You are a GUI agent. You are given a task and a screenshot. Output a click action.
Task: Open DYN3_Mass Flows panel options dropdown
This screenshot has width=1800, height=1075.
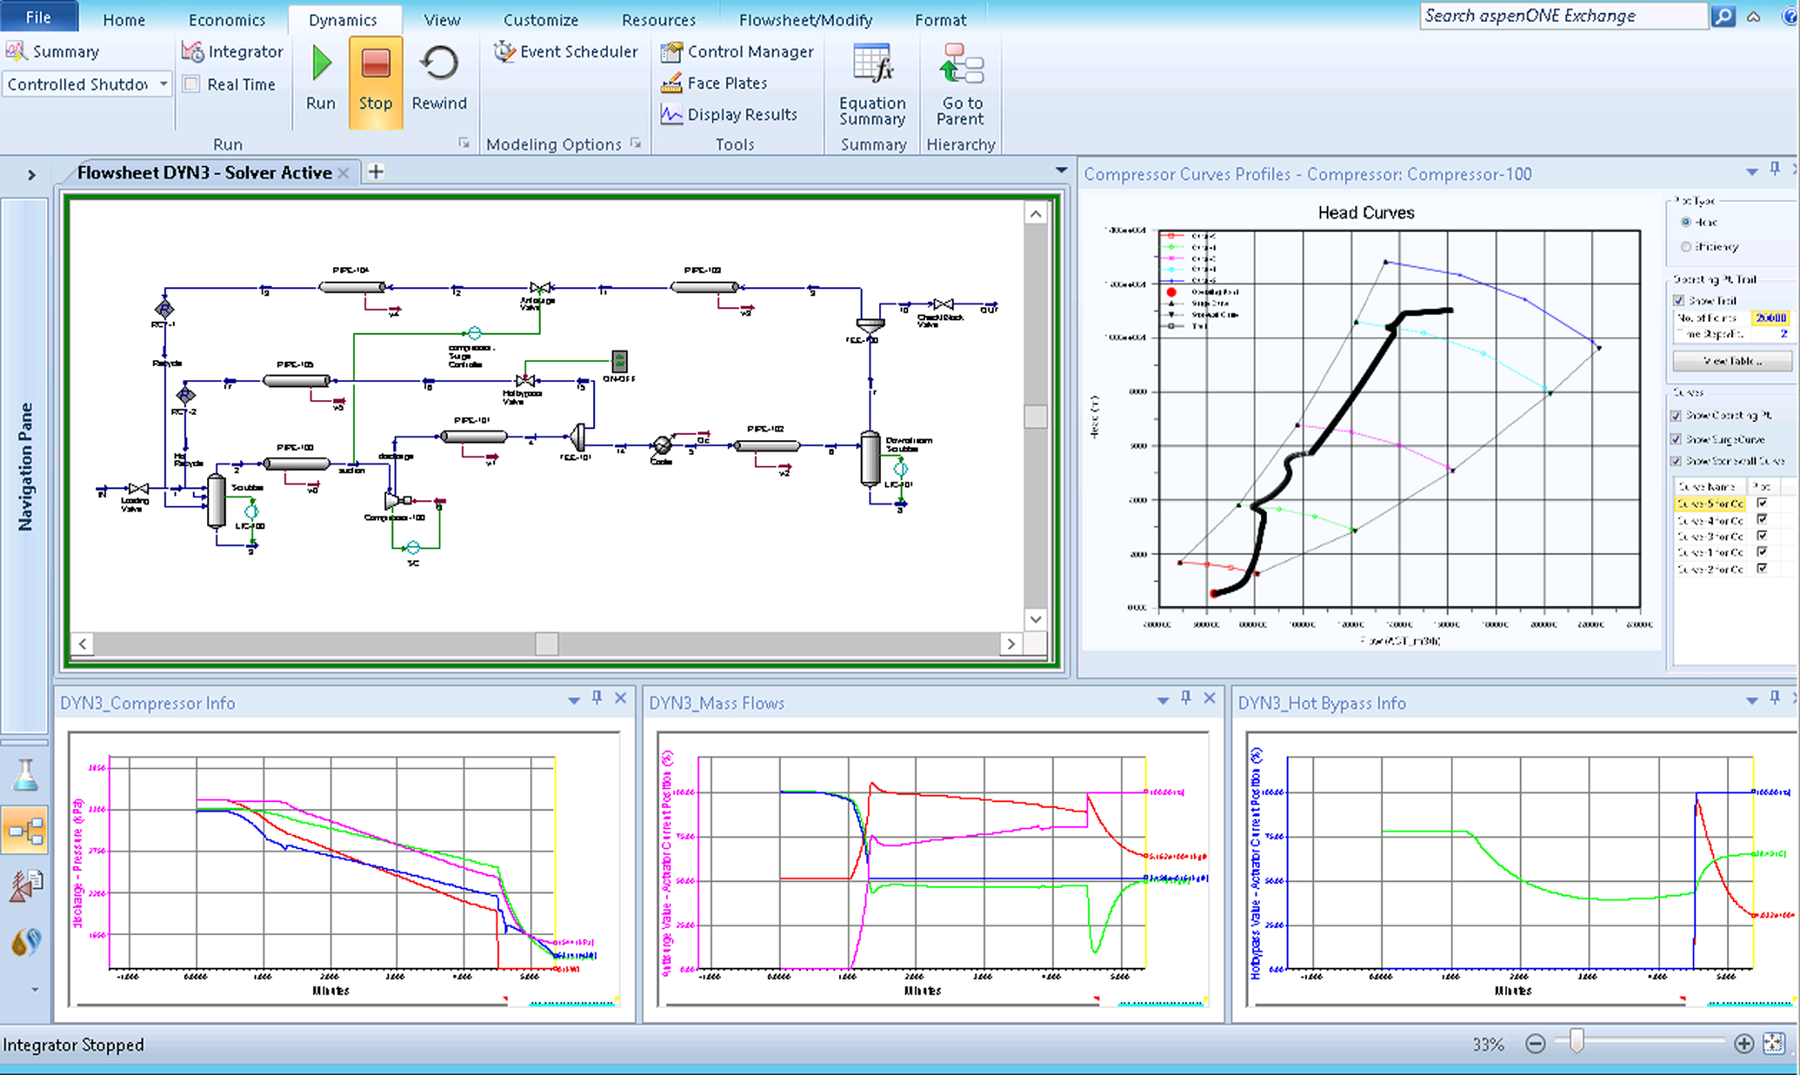pyautogui.click(x=1162, y=701)
